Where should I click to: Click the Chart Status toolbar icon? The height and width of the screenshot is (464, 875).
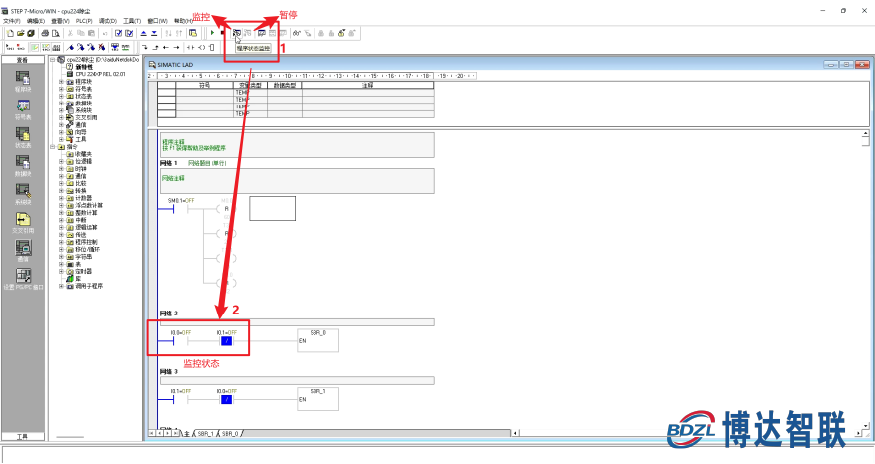pos(262,34)
